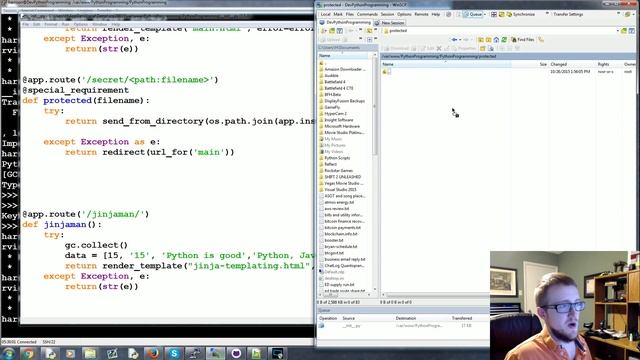
Task: Open Firefox from the taskbar
Action: point(153,353)
